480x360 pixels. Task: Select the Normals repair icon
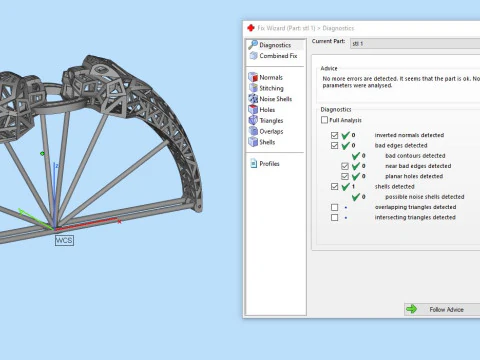point(253,77)
